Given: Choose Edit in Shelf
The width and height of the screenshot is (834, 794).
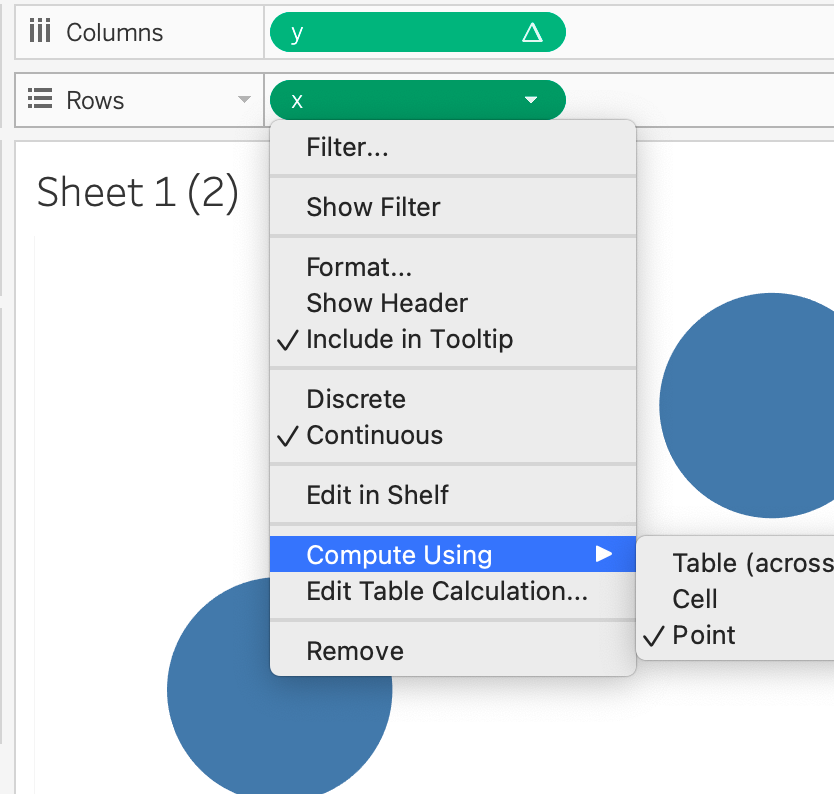Looking at the screenshot, I should click(377, 495).
